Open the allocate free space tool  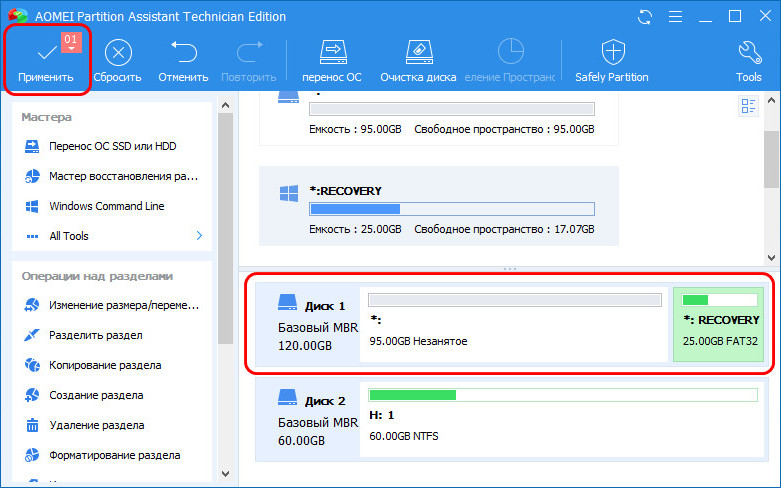point(510,61)
